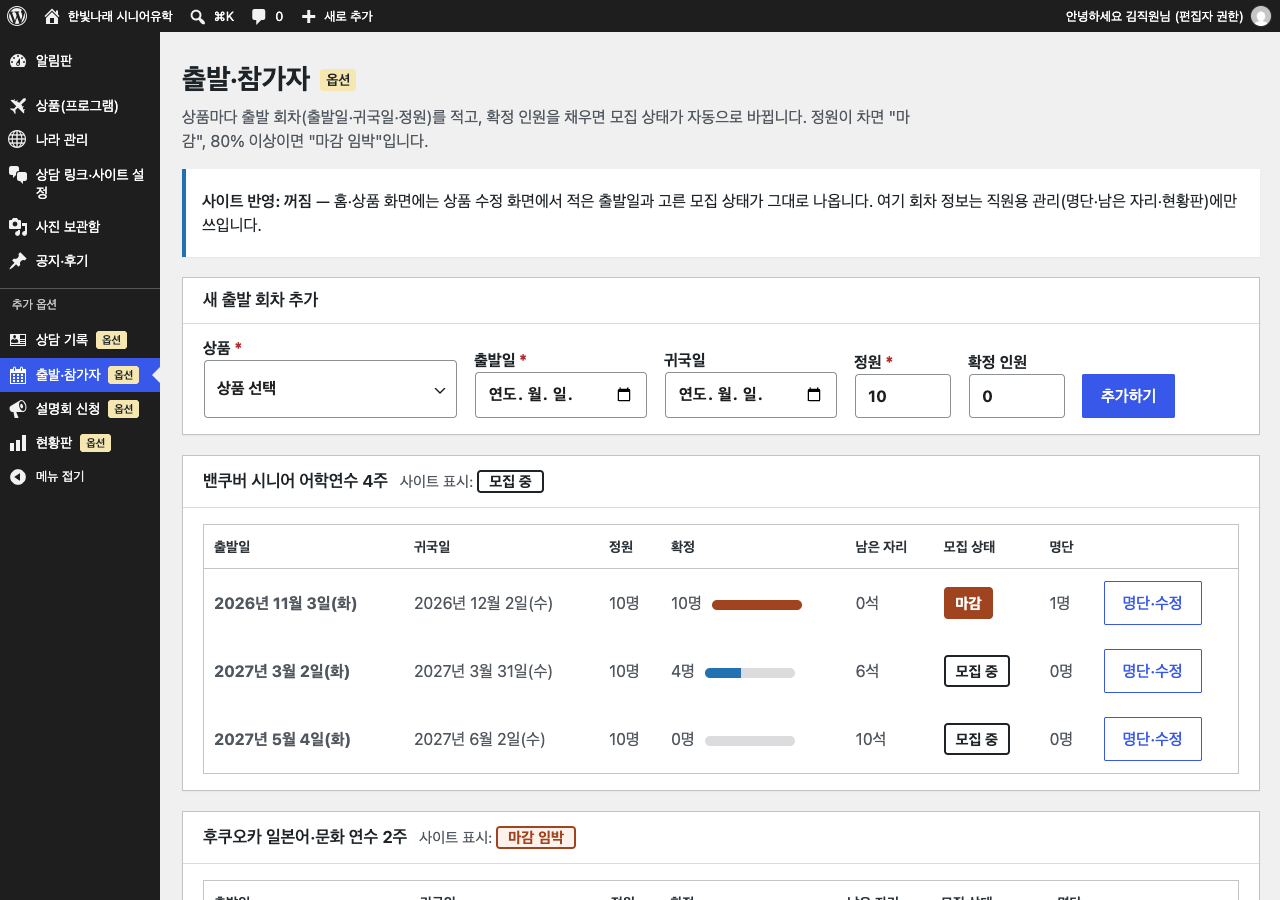Viewport: 1280px width, 900px height.
Task: Click the user avatar in admin bar
Action: point(1260,16)
